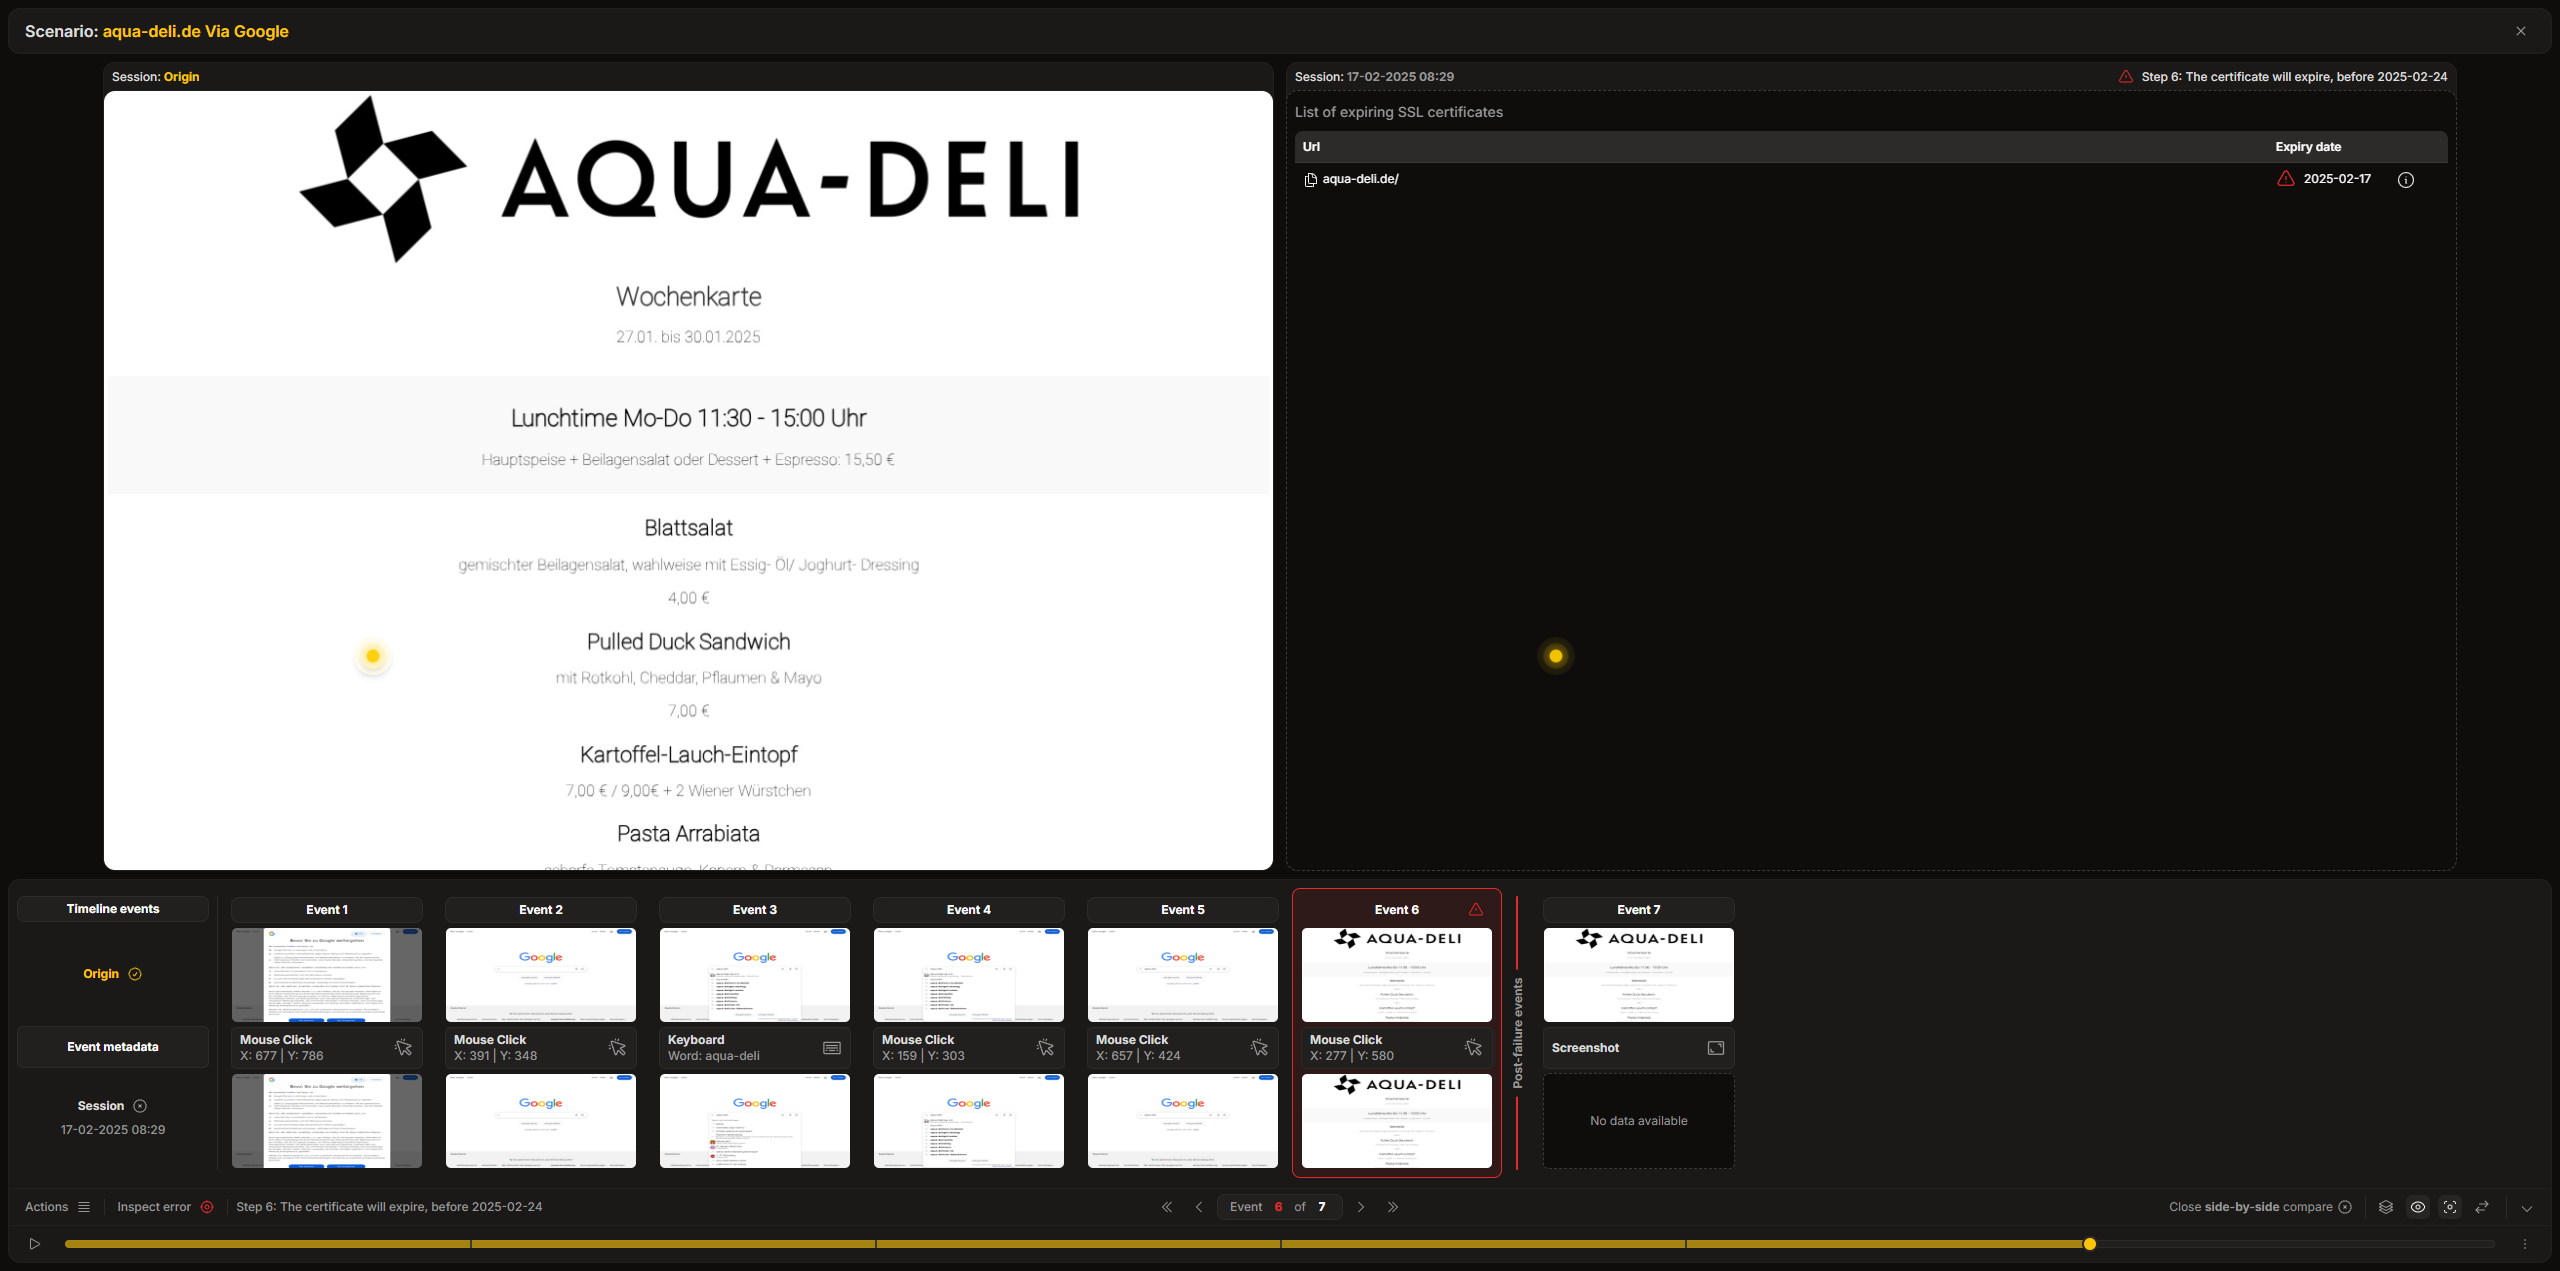Screen dimensions: 2560x1271
Task: Click the status text Step 6 certificate will expire in bottom bar
Action: pyautogui.click(x=389, y=1207)
